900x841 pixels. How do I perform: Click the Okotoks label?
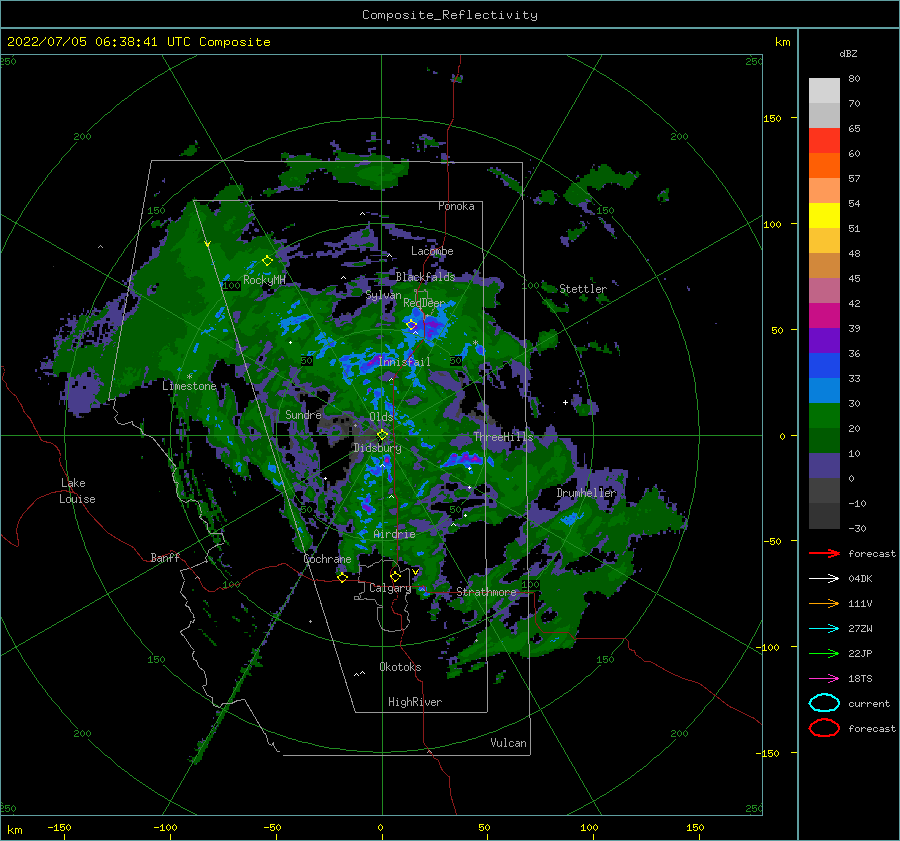(x=400, y=667)
